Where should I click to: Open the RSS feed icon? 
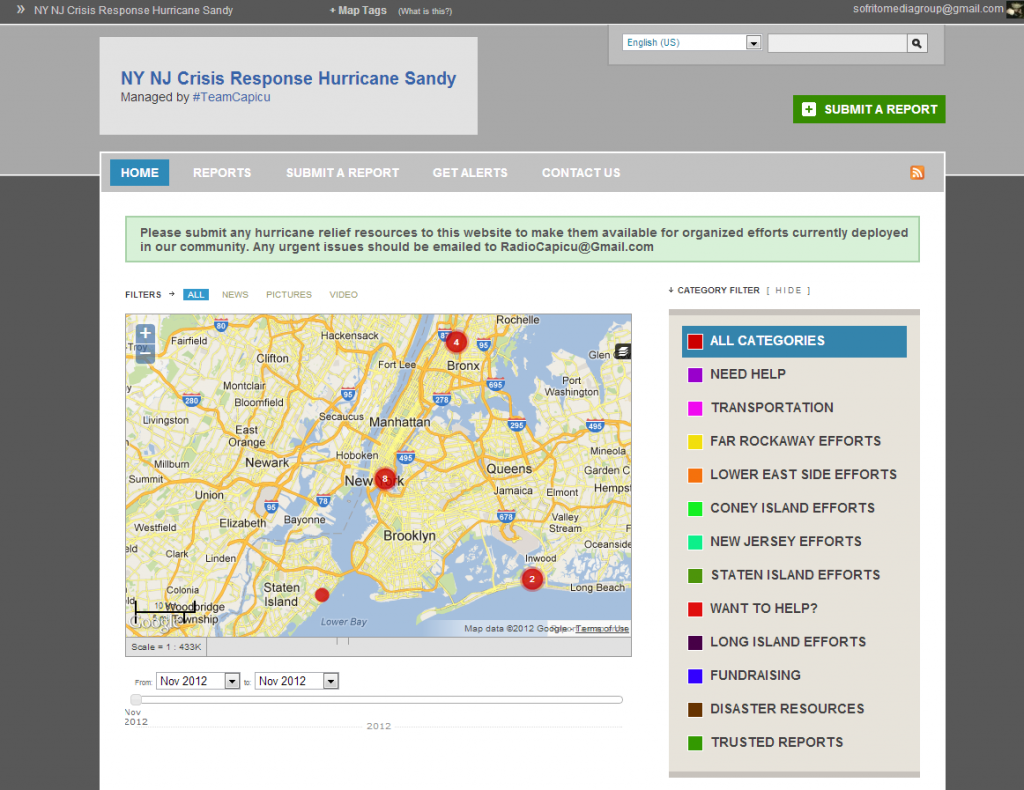coord(917,172)
